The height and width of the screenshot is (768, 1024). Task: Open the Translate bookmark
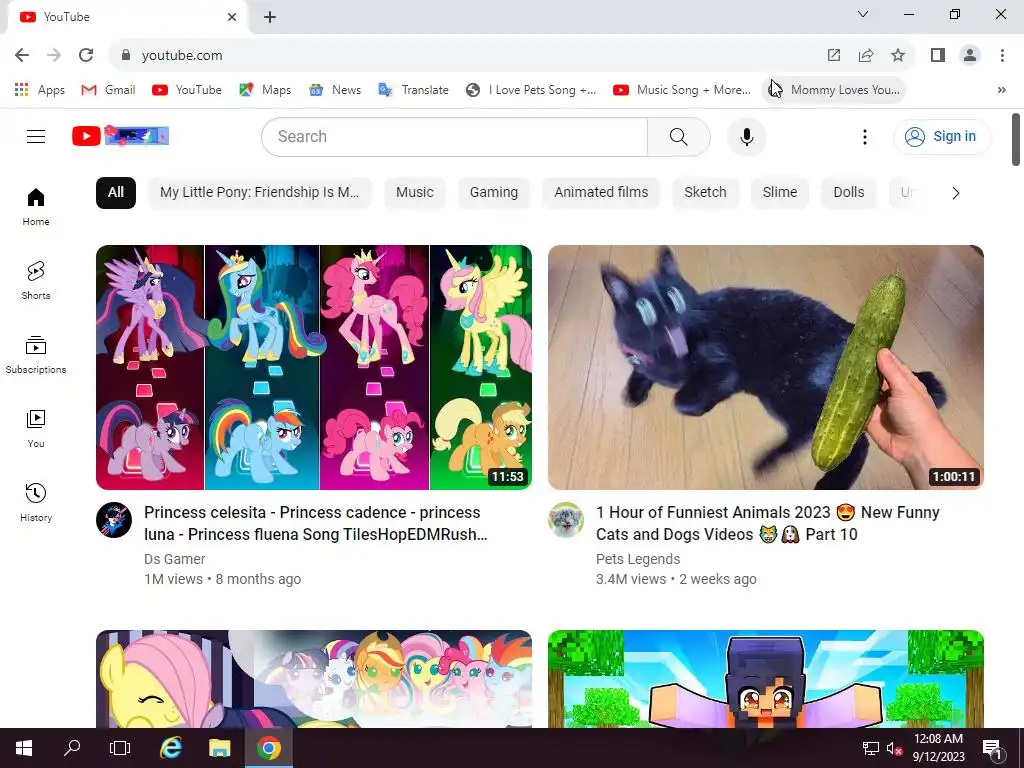[413, 89]
